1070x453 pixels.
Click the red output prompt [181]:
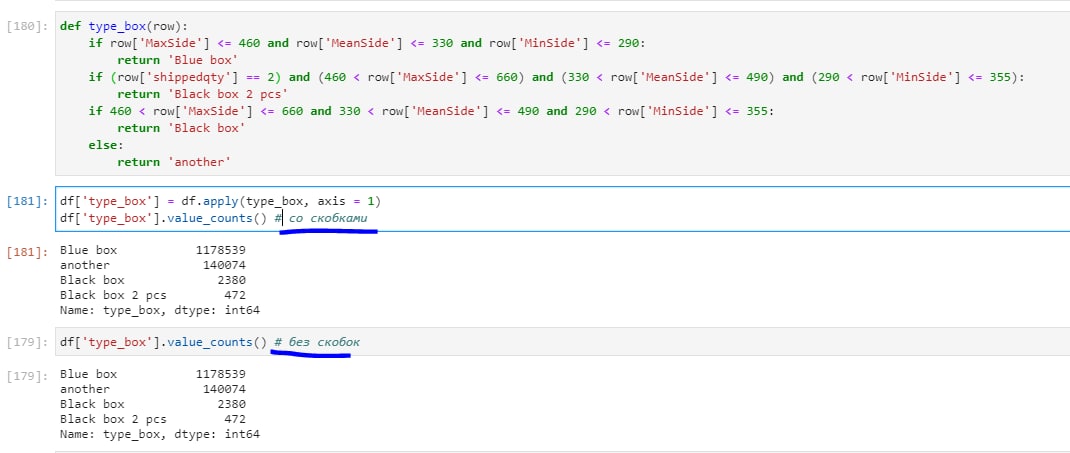pyautogui.click(x=27, y=252)
